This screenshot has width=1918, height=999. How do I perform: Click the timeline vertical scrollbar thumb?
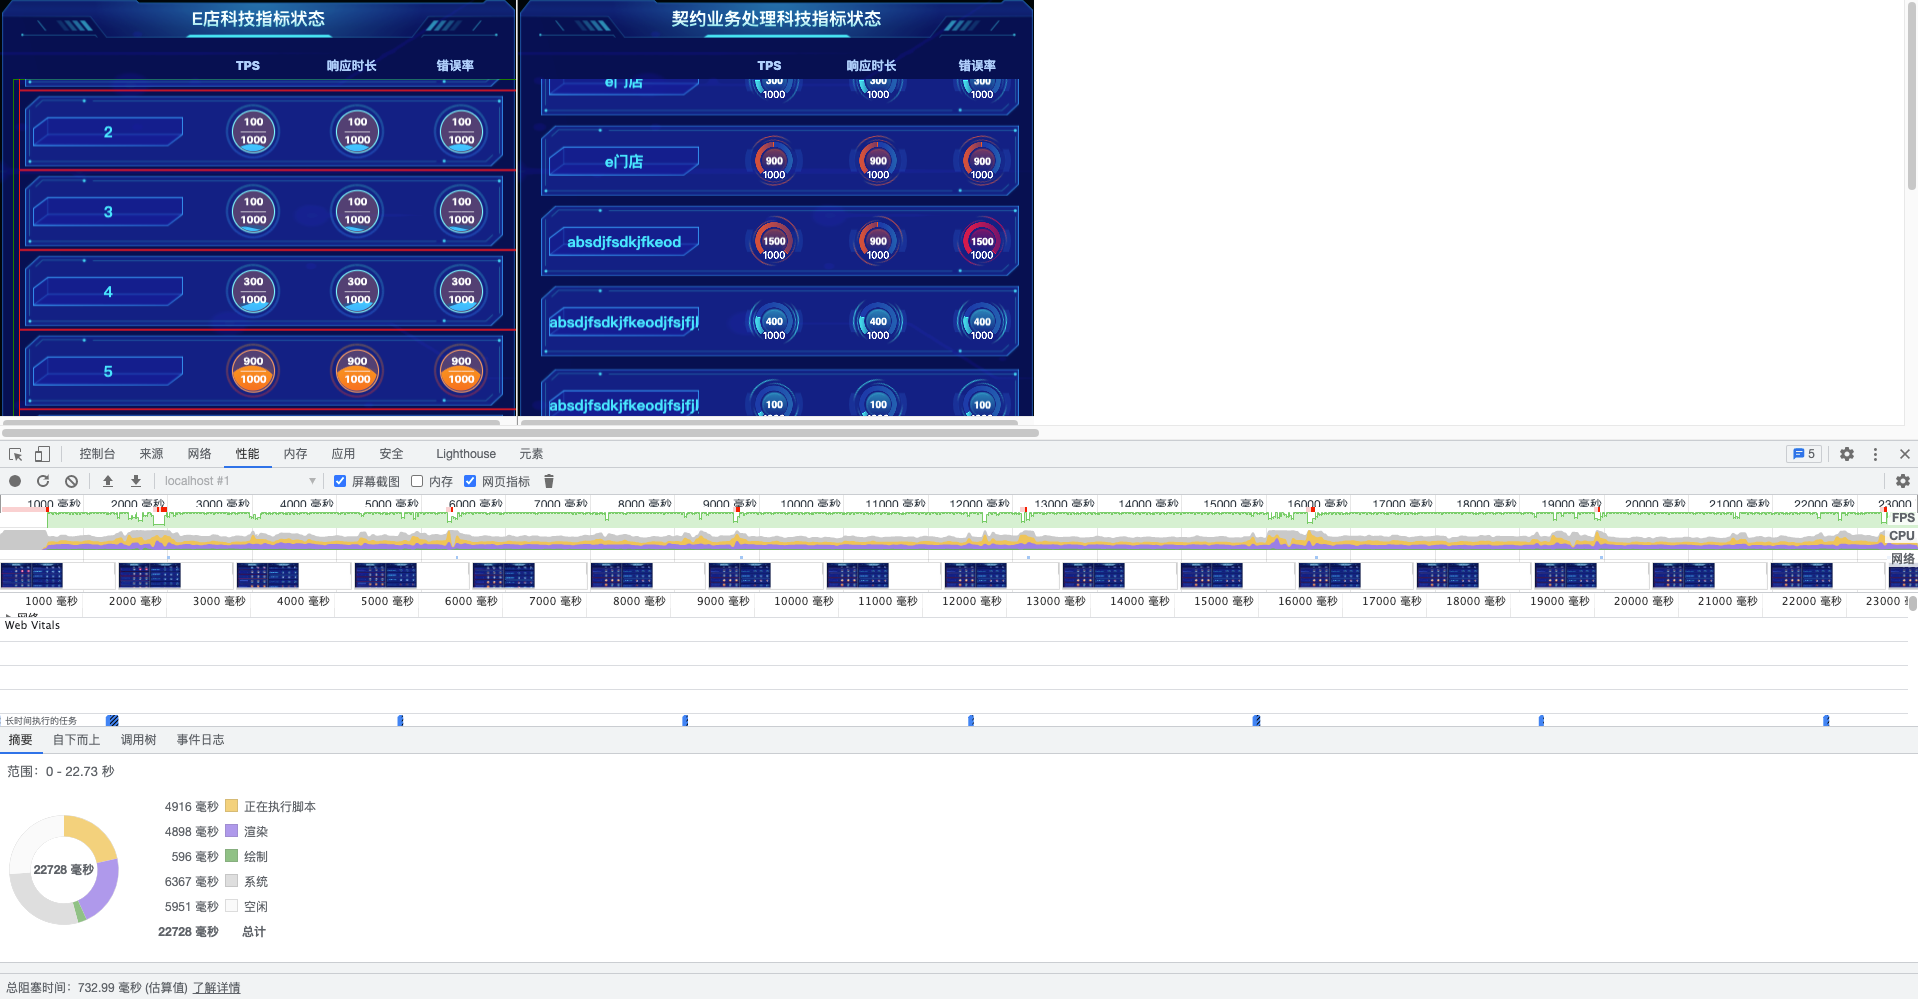pos(1913,604)
